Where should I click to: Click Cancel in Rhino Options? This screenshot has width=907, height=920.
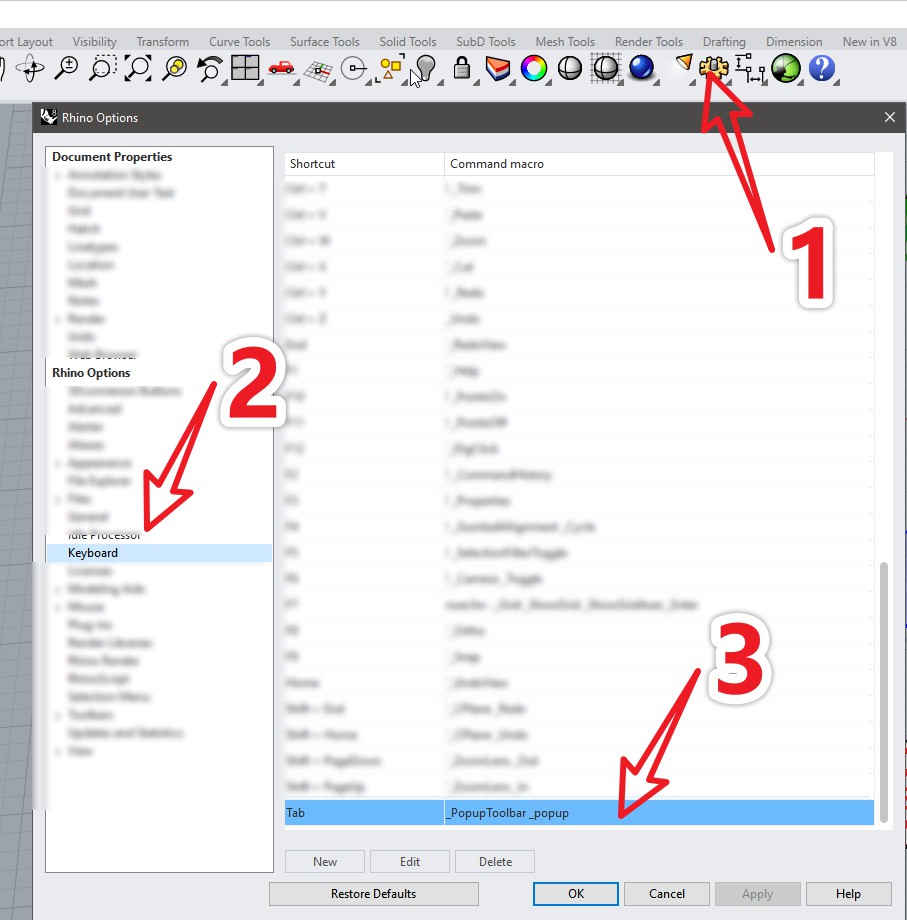coord(666,894)
